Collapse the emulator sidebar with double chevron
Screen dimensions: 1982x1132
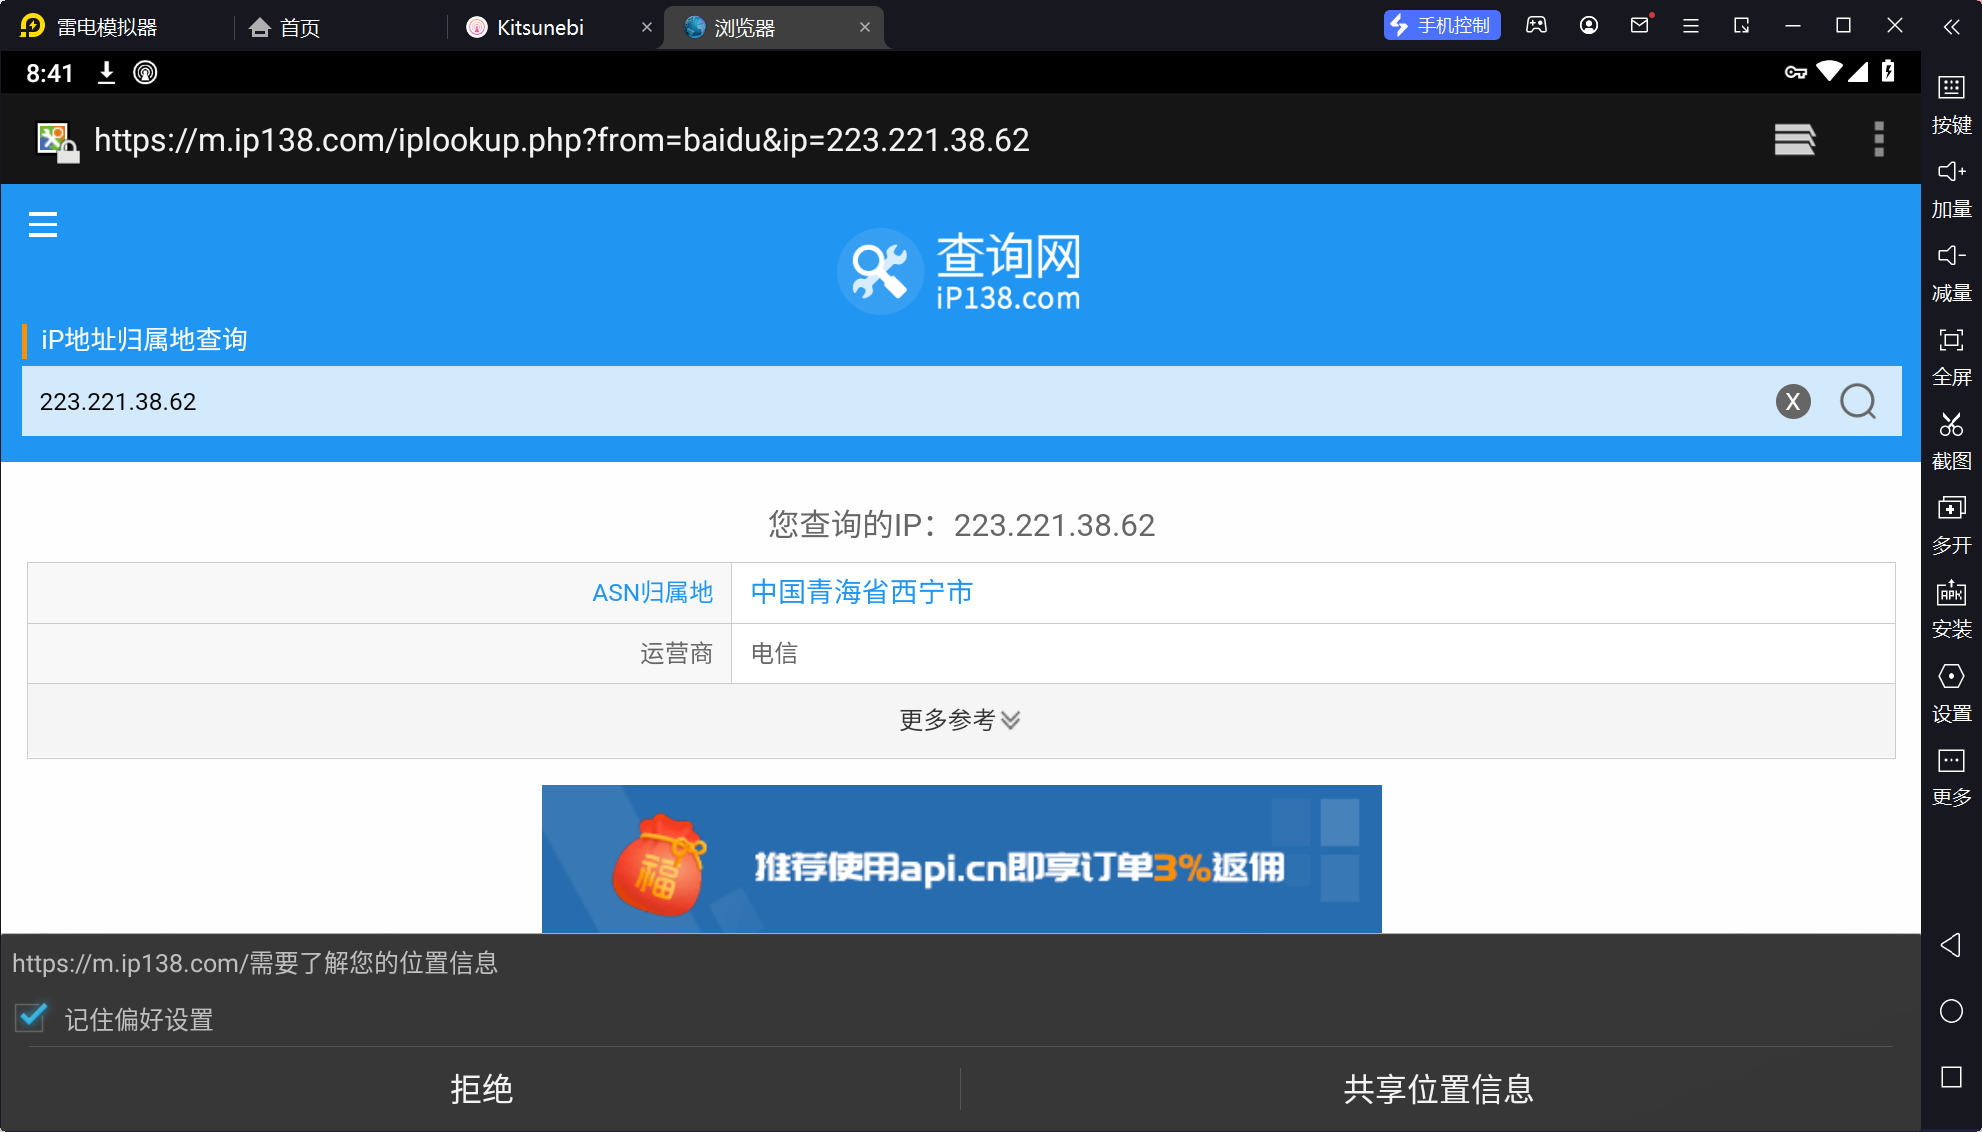[x=1951, y=27]
